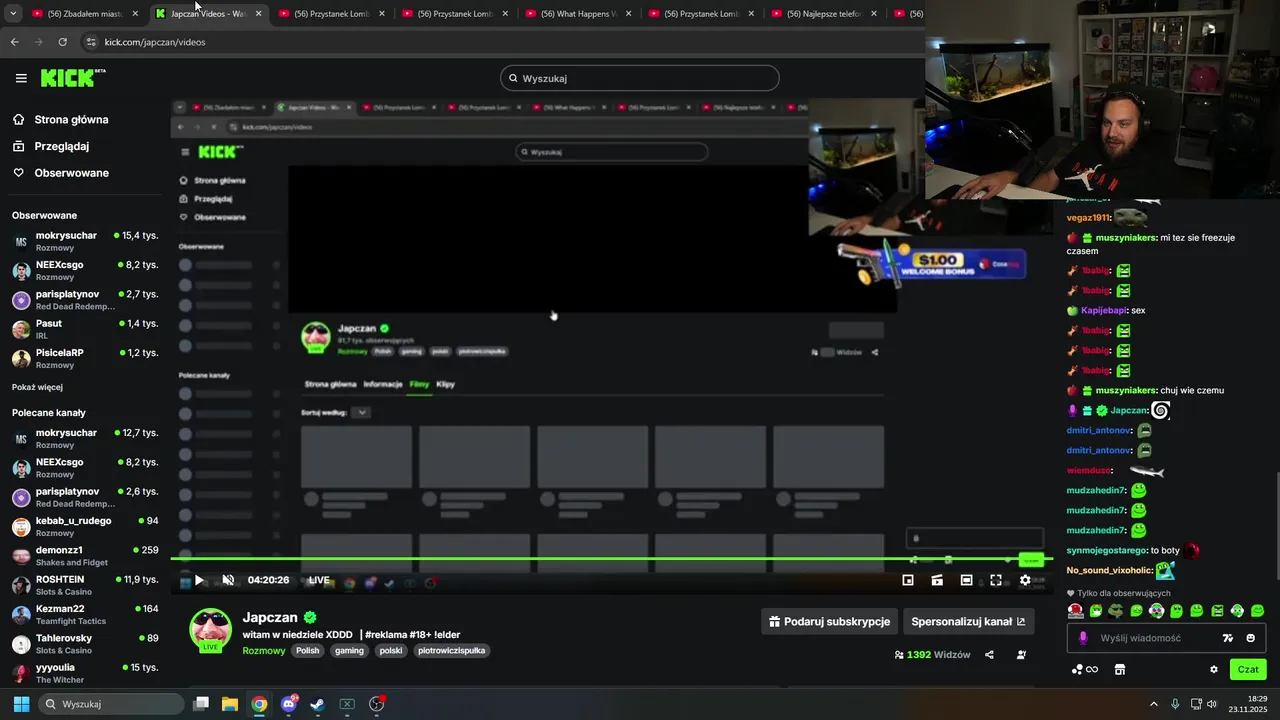Click the green player progress bar
This screenshot has height=720, width=1280.
click(611, 559)
